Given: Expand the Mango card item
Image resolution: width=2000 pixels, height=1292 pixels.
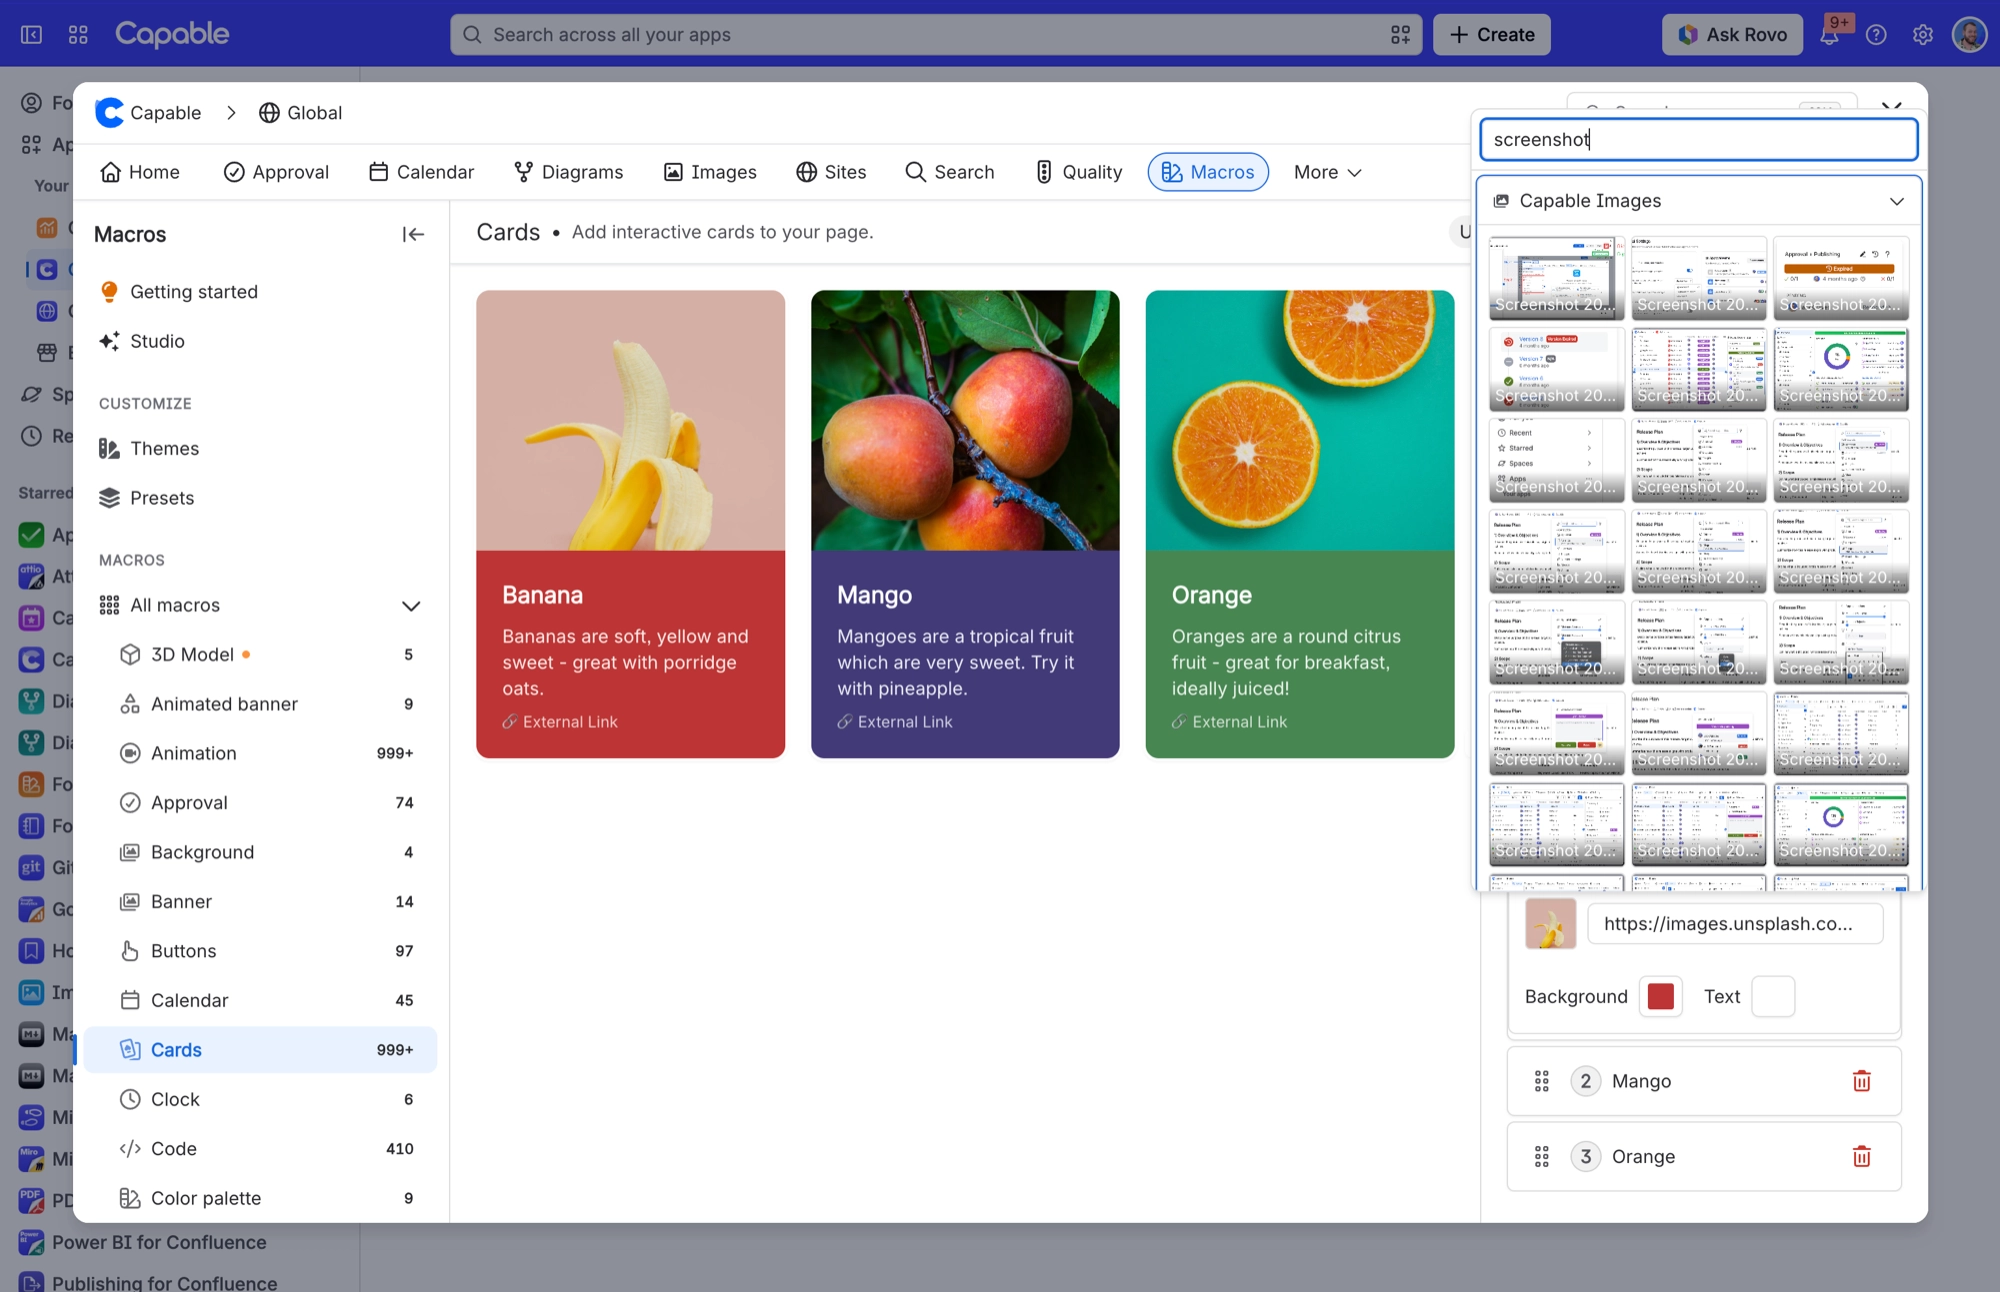Looking at the screenshot, I should click(x=1704, y=1081).
